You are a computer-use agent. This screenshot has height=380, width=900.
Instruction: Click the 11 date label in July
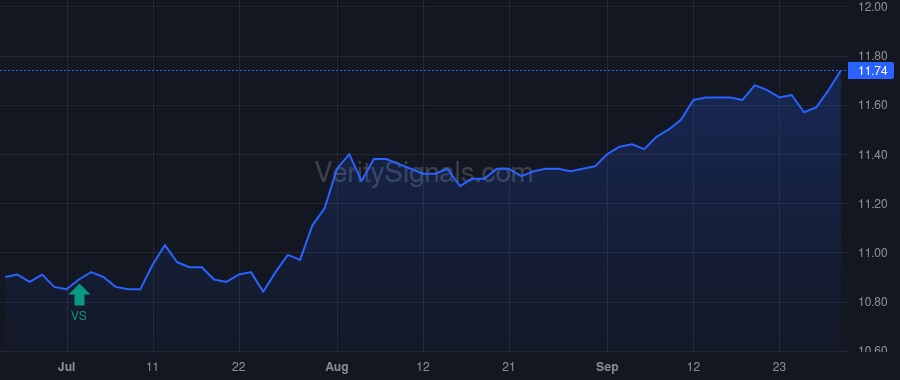tap(153, 367)
